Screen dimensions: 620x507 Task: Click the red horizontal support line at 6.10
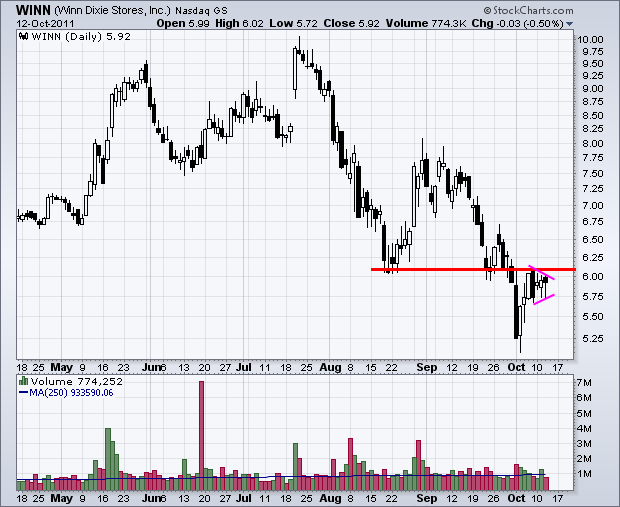pyautogui.click(x=473, y=269)
